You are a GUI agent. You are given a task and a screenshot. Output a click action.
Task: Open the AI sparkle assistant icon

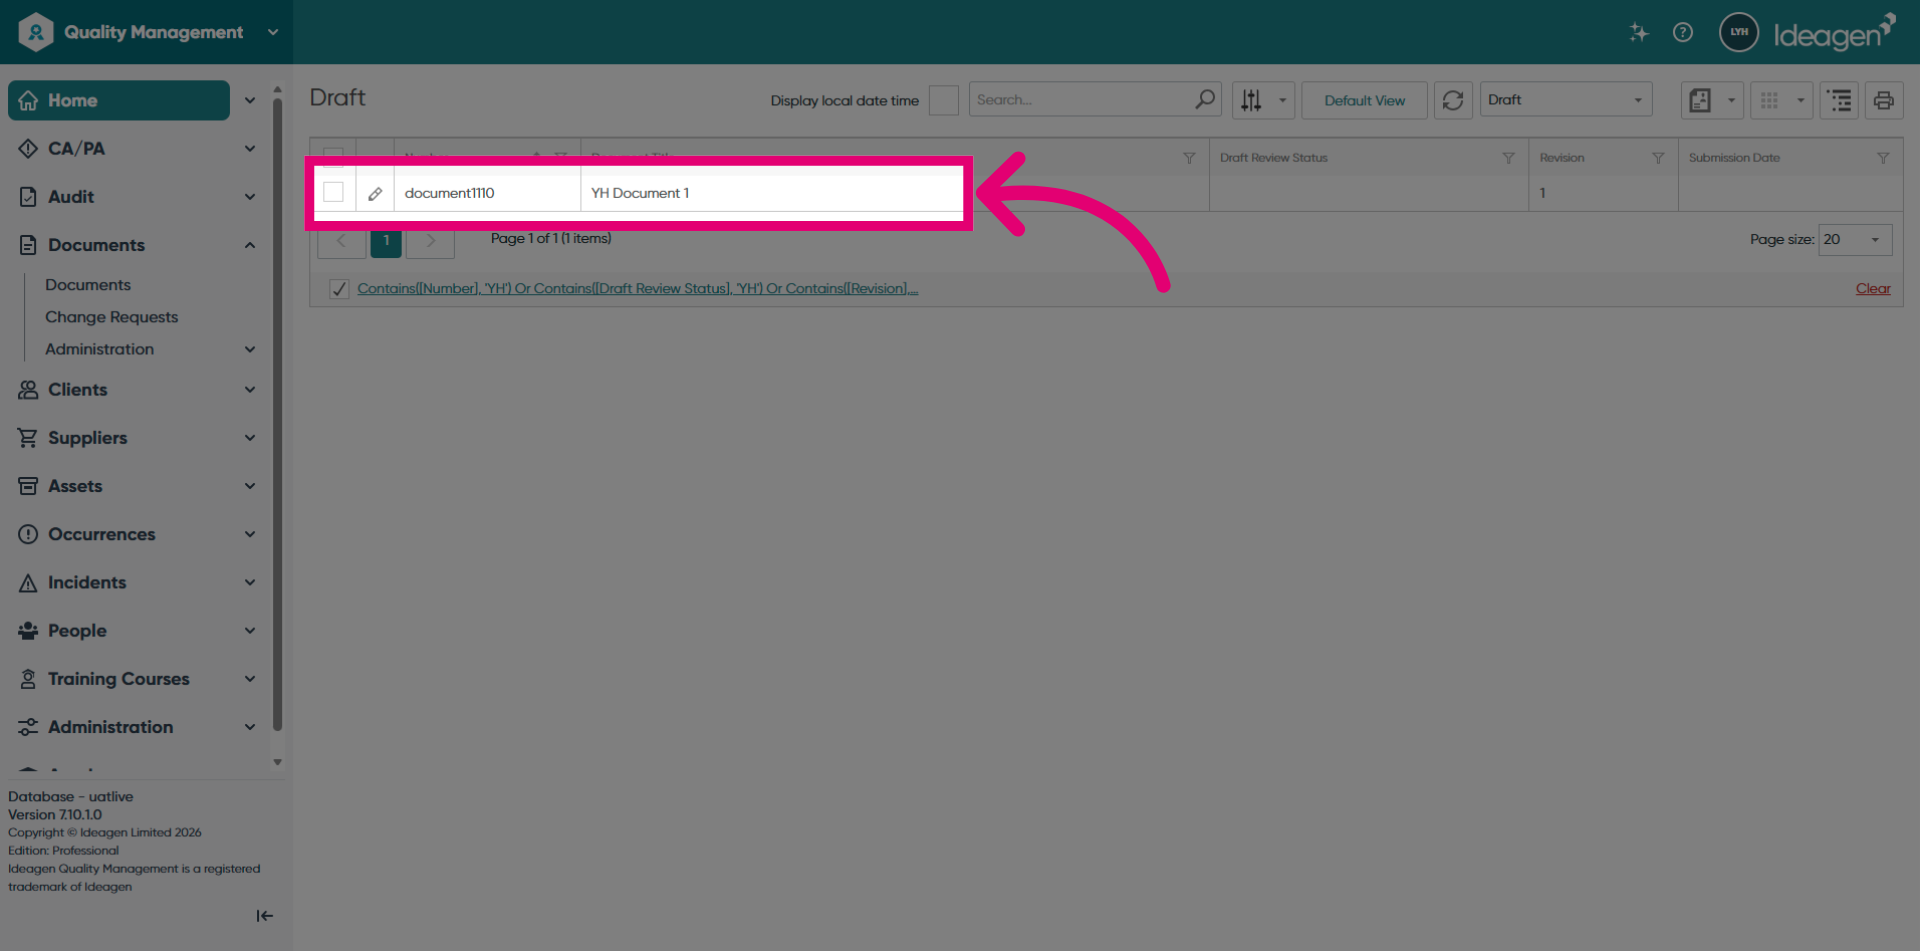(1638, 32)
